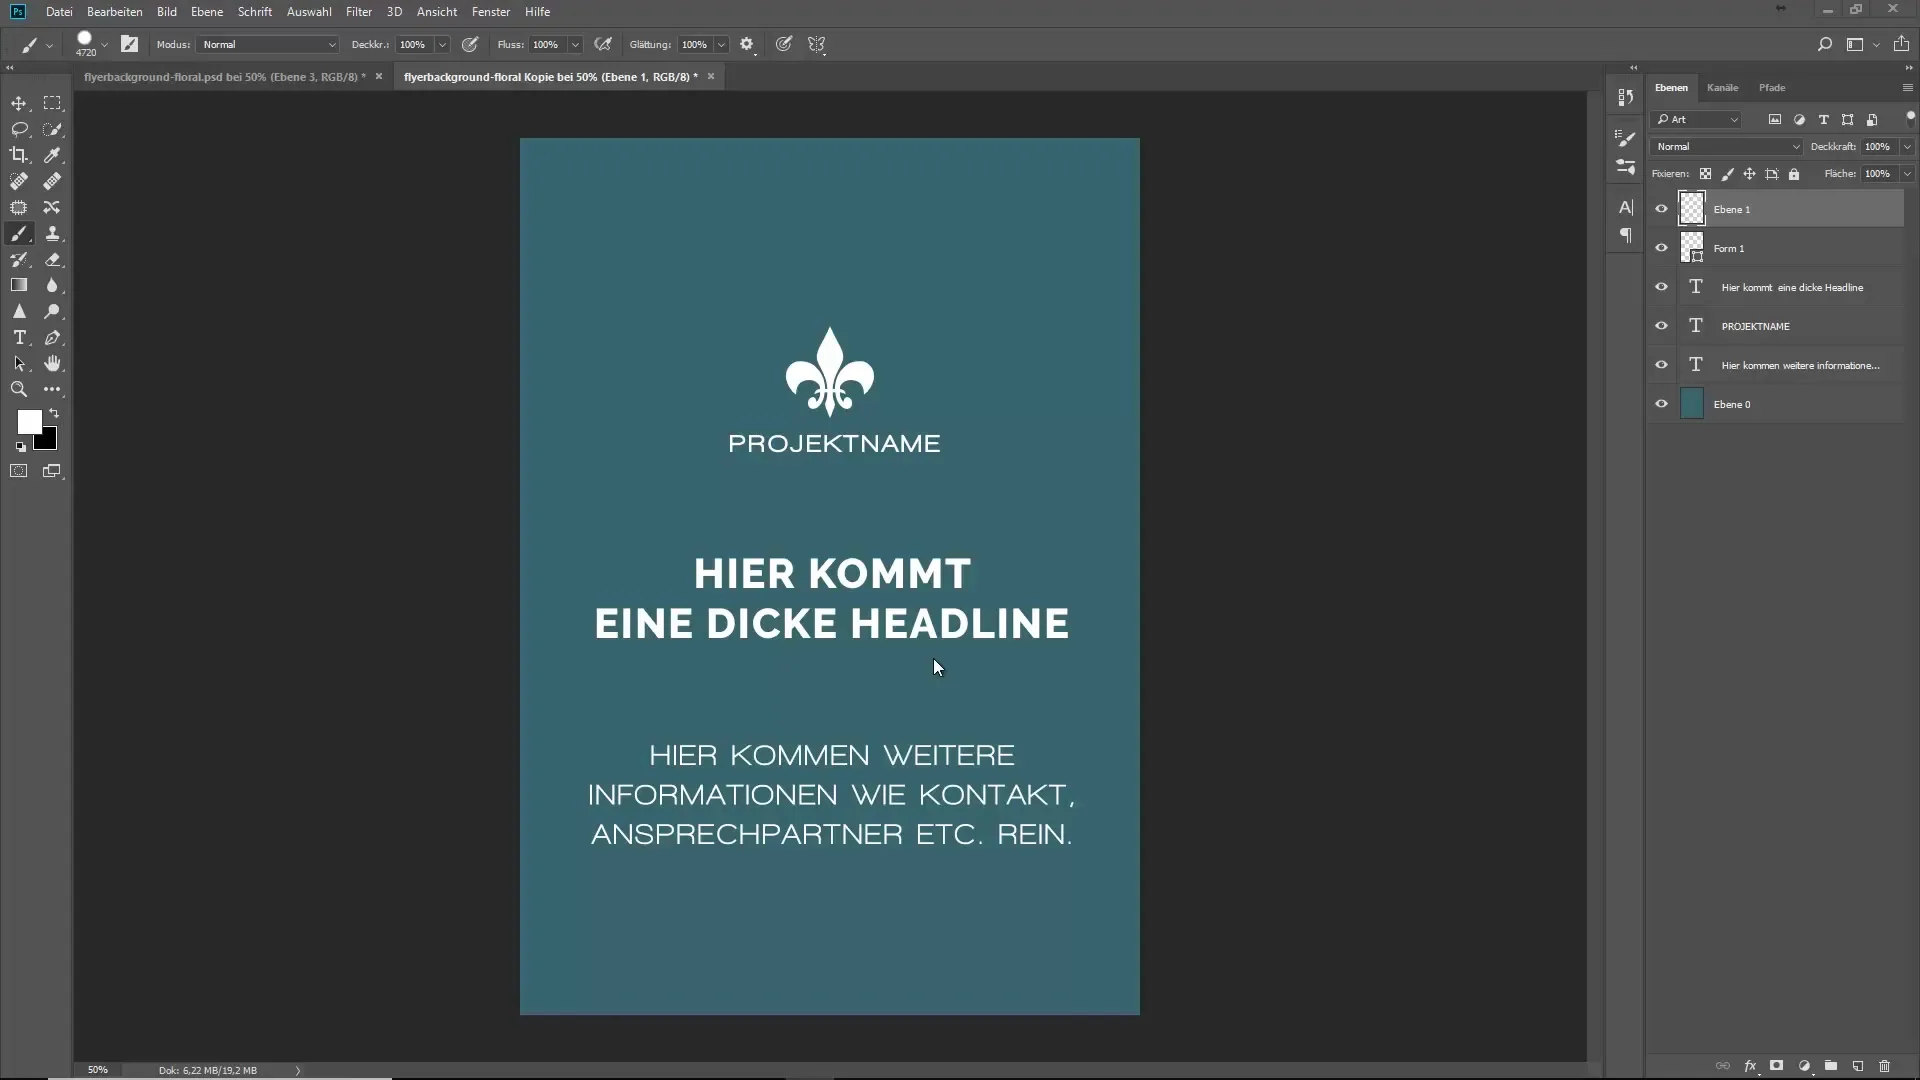Select the Horizontal Type tool

pyautogui.click(x=19, y=337)
